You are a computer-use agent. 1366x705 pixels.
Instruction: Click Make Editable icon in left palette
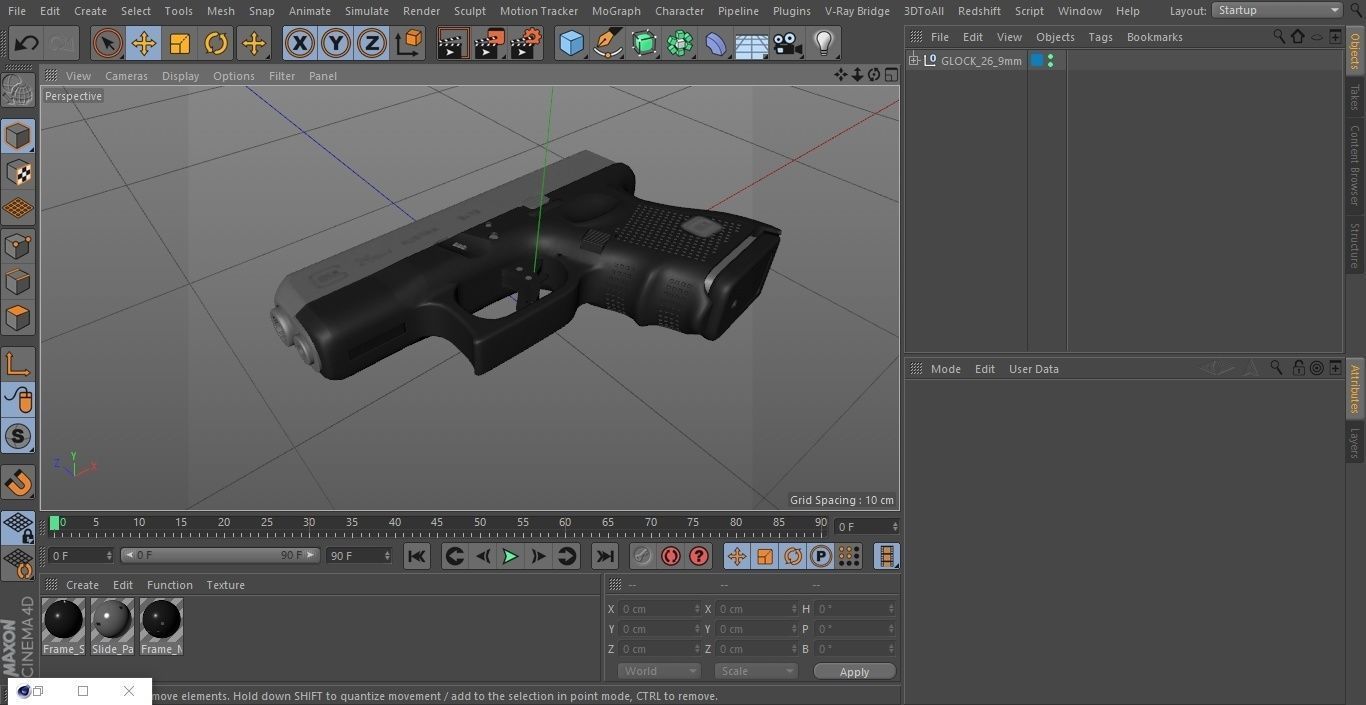[x=18, y=92]
